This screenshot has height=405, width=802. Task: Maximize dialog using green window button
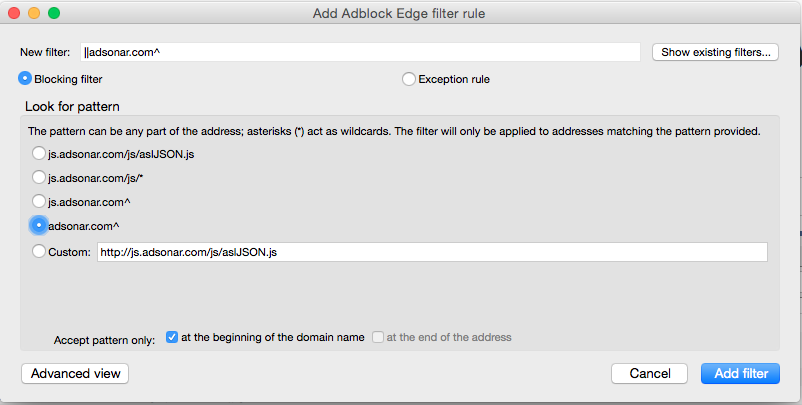coord(54,13)
